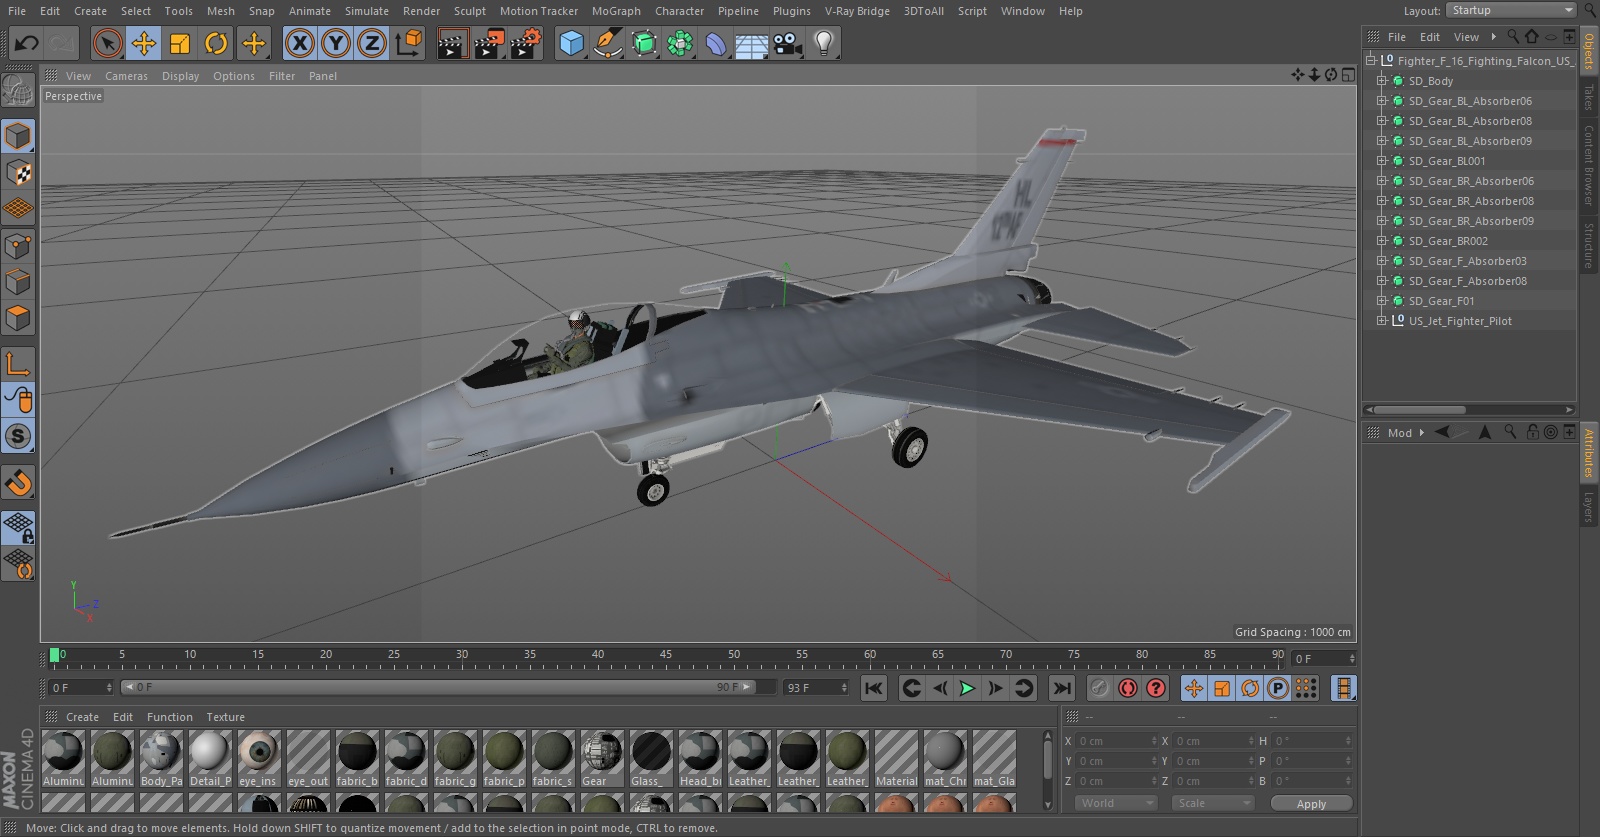Play the animation forward
1600x837 pixels.
click(967, 688)
